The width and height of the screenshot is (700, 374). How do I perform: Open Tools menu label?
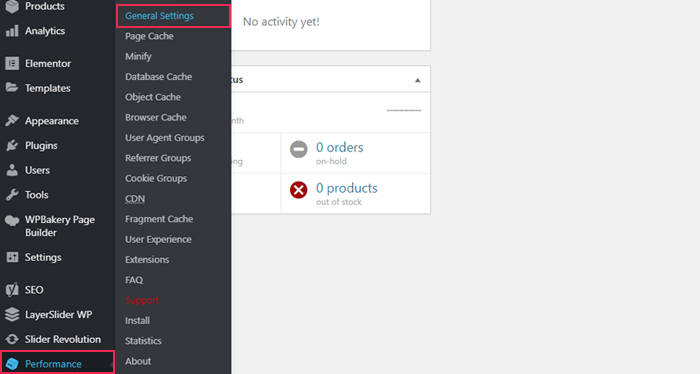36,195
